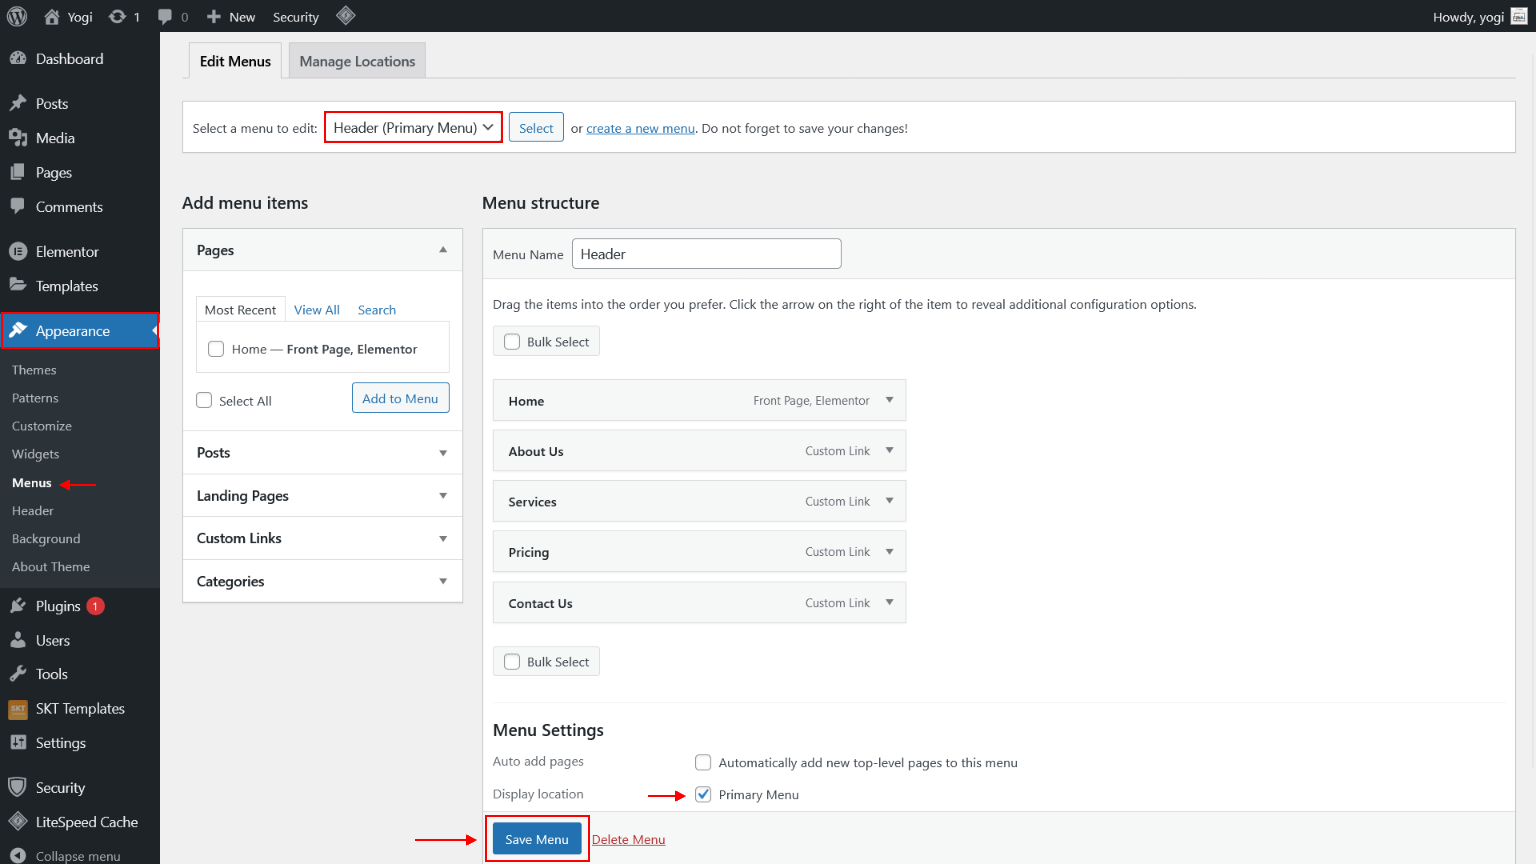
Task: Open Customize under Appearance
Action: tap(42, 426)
